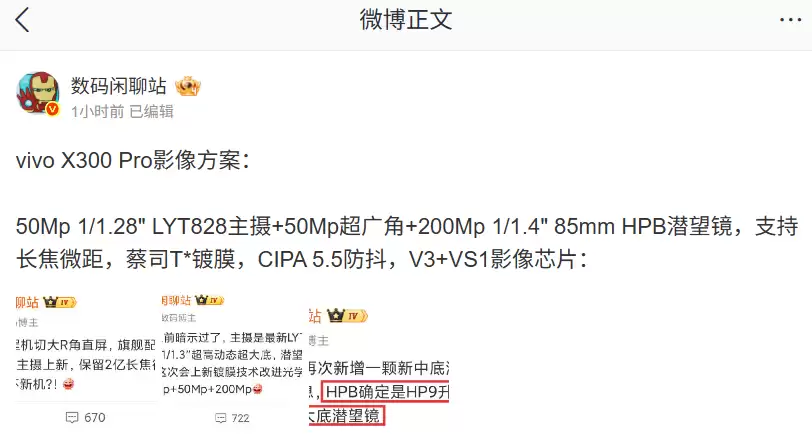Viewport: 812px width, 442px height.
Task: Tap crown level IV badge in first thumbnail
Action: [60, 302]
